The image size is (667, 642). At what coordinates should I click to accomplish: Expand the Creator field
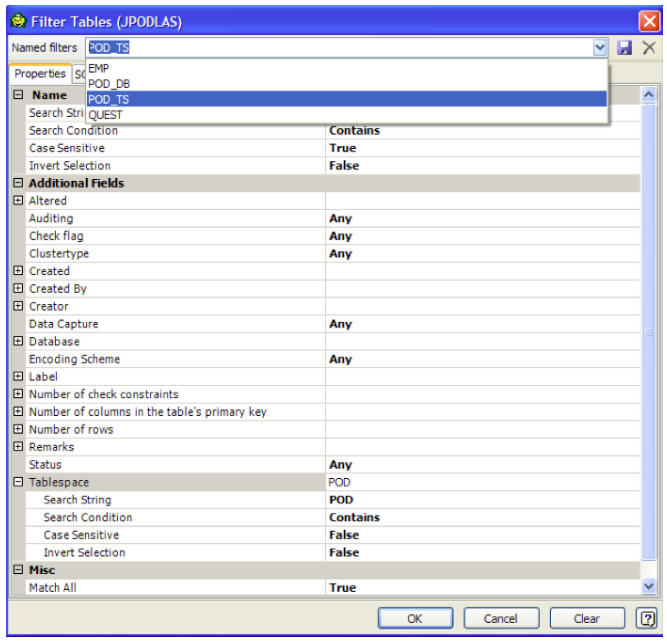18,306
